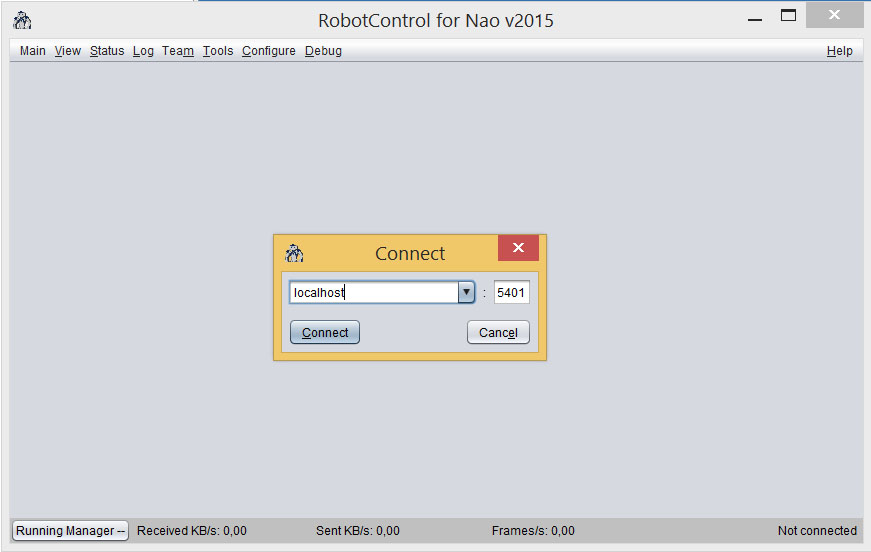This screenshot has height=552, width=871.
Task: Click the Connect button in dialog
Action: (x=325, y=332)
